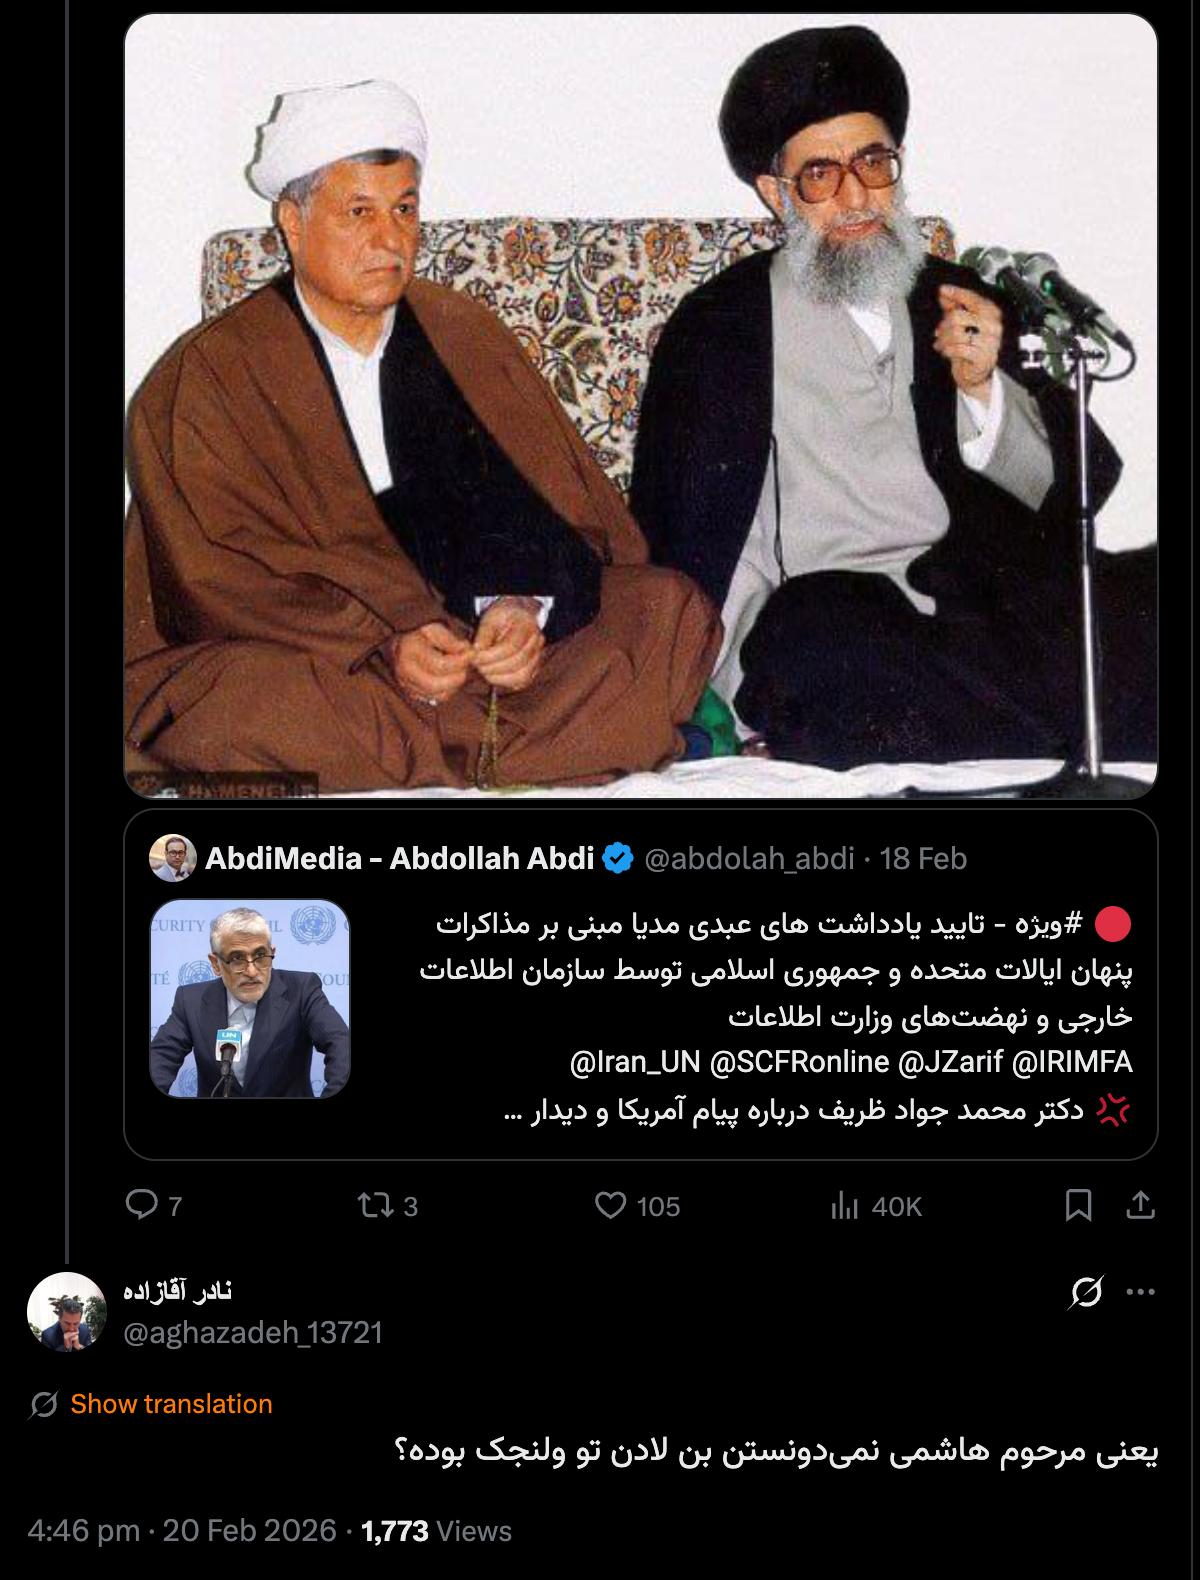This screenshot has height=1580, width=1200.
Task: Click the Grok slash icon beside the reply's more menu
Action: pos(1087,1293)
